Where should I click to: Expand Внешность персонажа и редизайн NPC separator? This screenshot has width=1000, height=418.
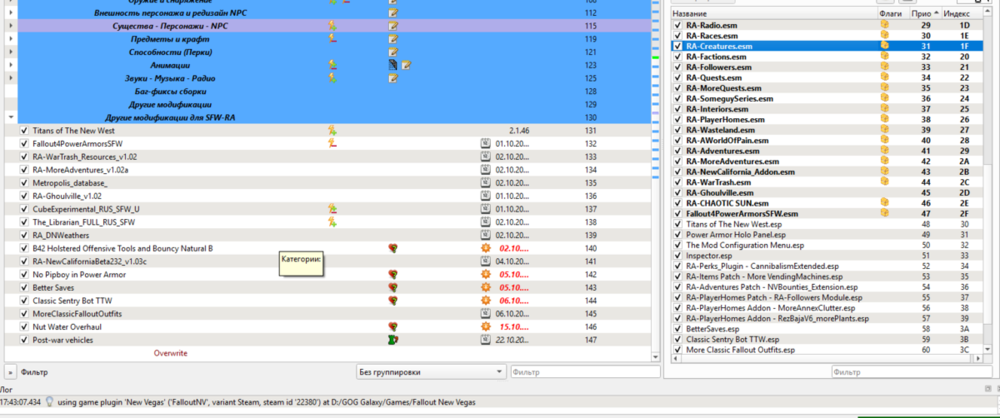pos(11,13)
